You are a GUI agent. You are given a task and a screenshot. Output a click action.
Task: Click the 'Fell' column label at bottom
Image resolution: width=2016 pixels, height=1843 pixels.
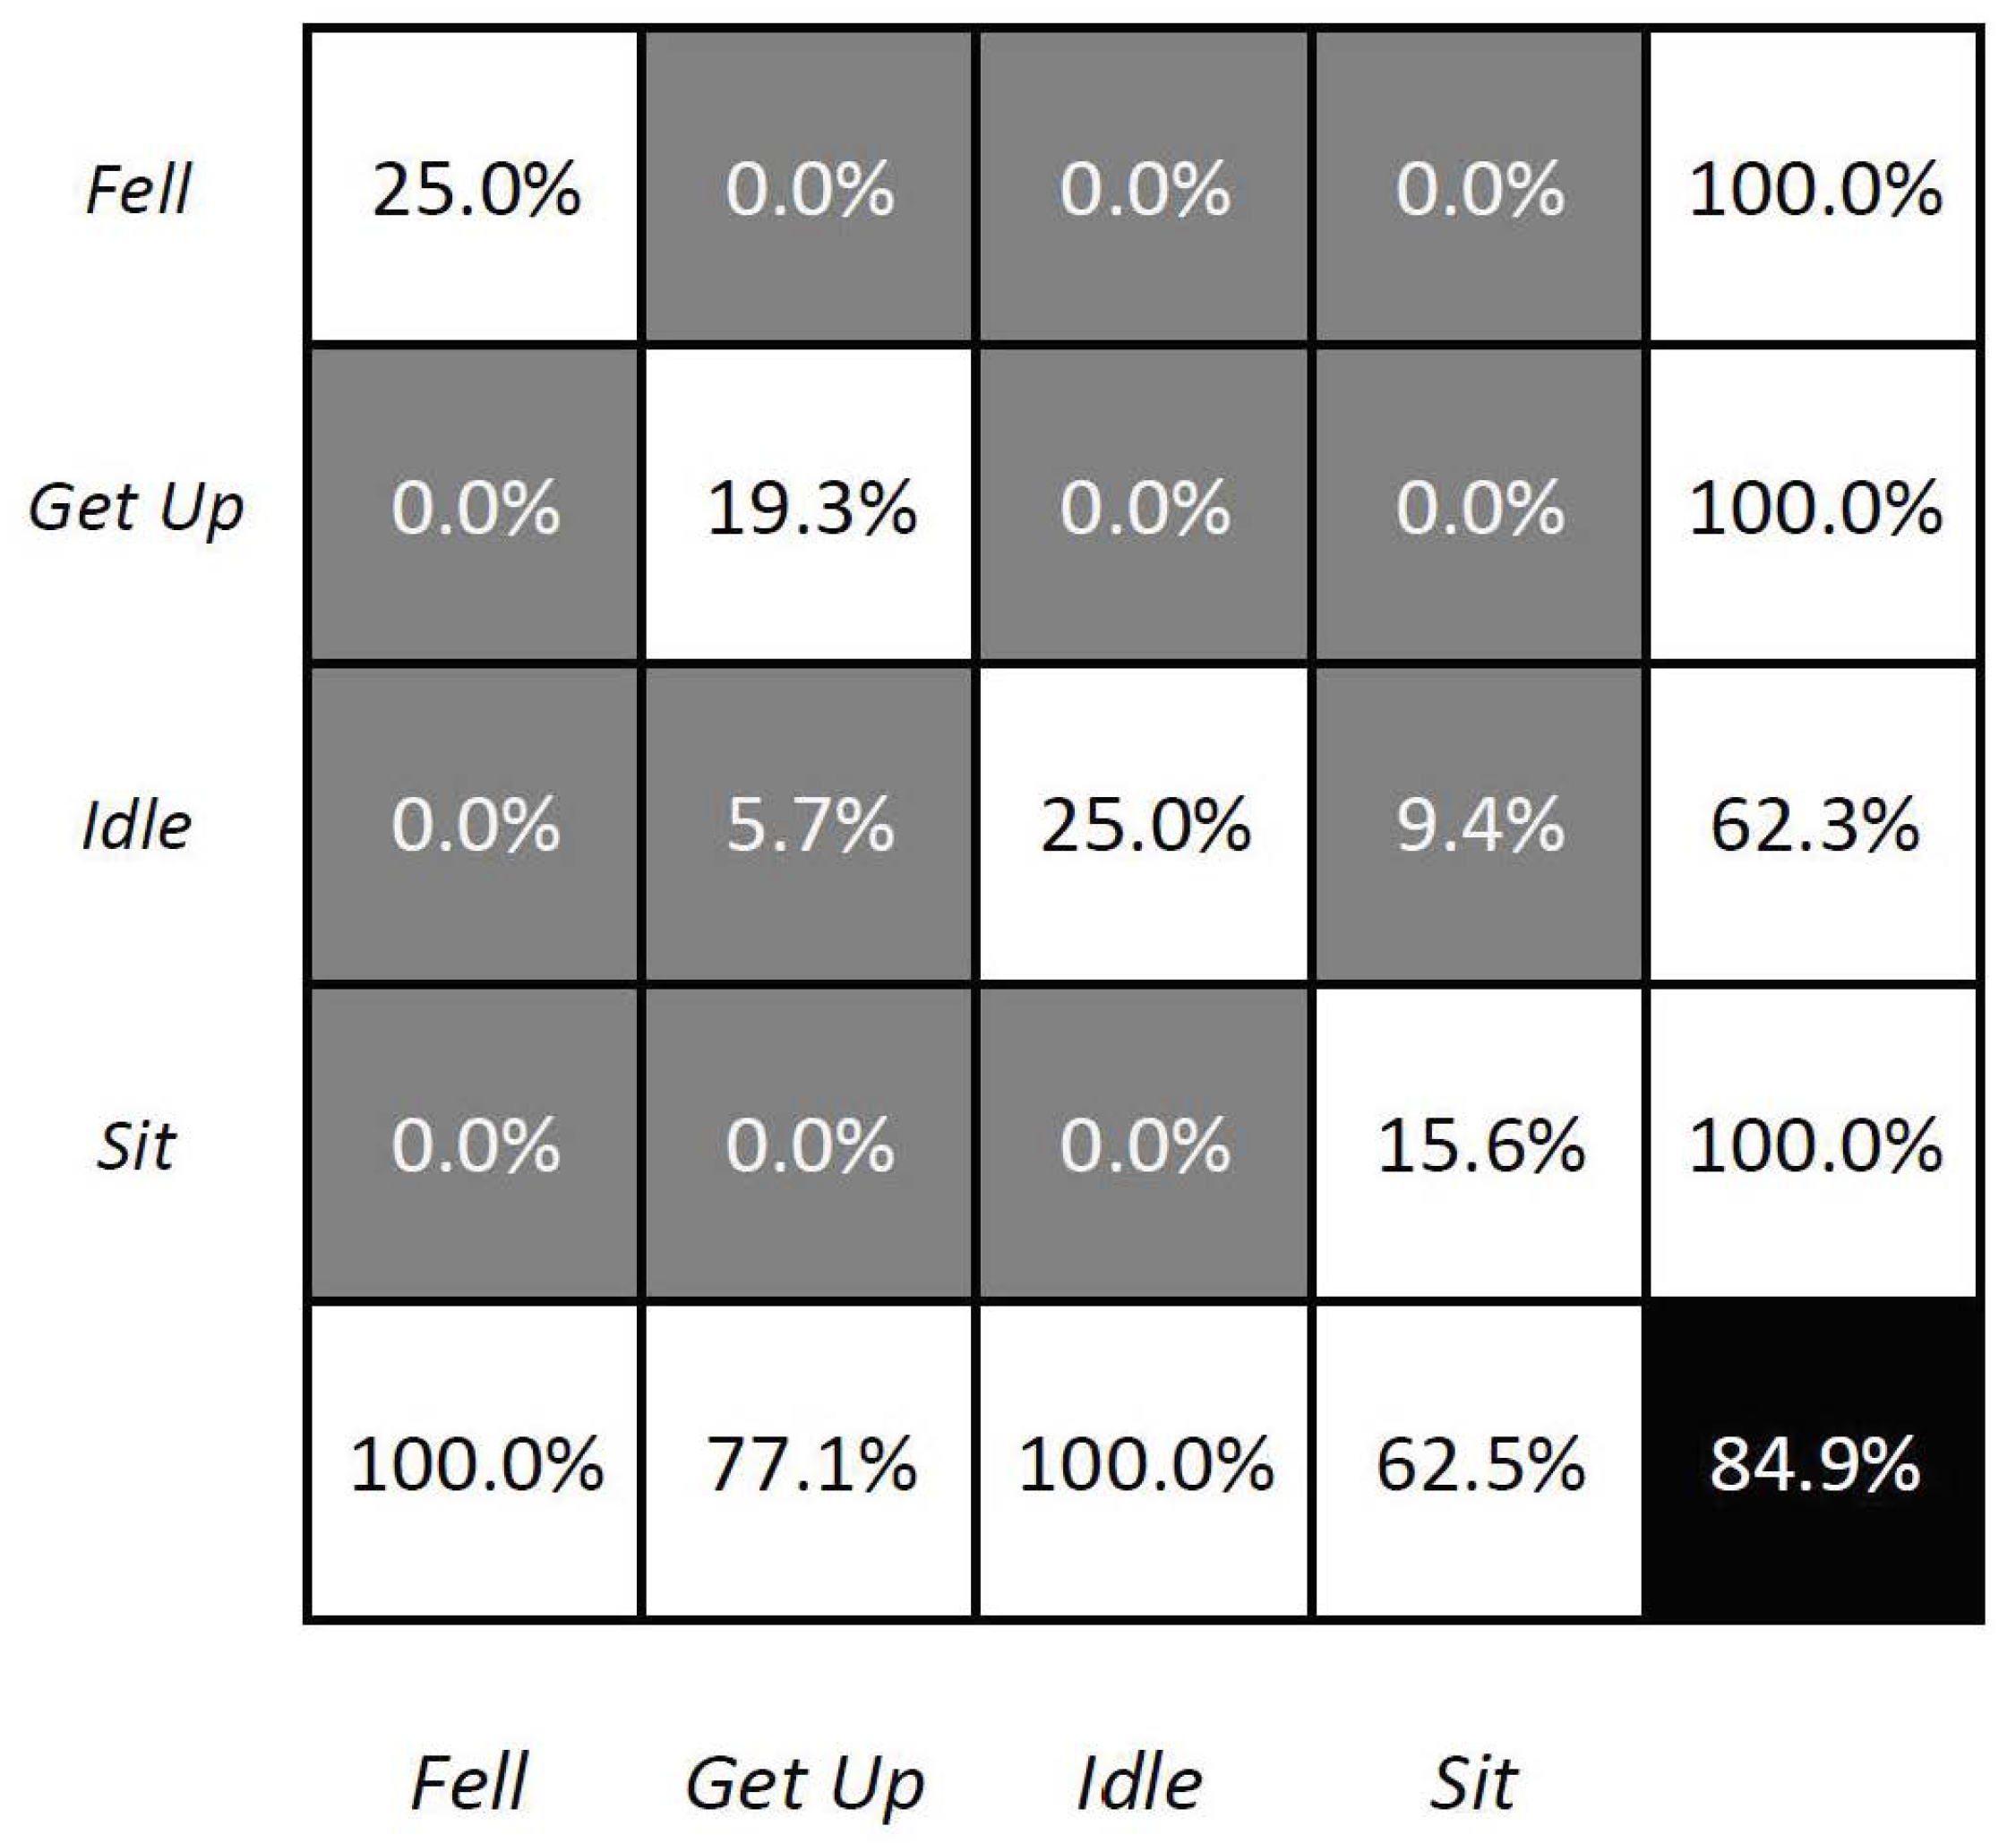(x=469, y=1783)
